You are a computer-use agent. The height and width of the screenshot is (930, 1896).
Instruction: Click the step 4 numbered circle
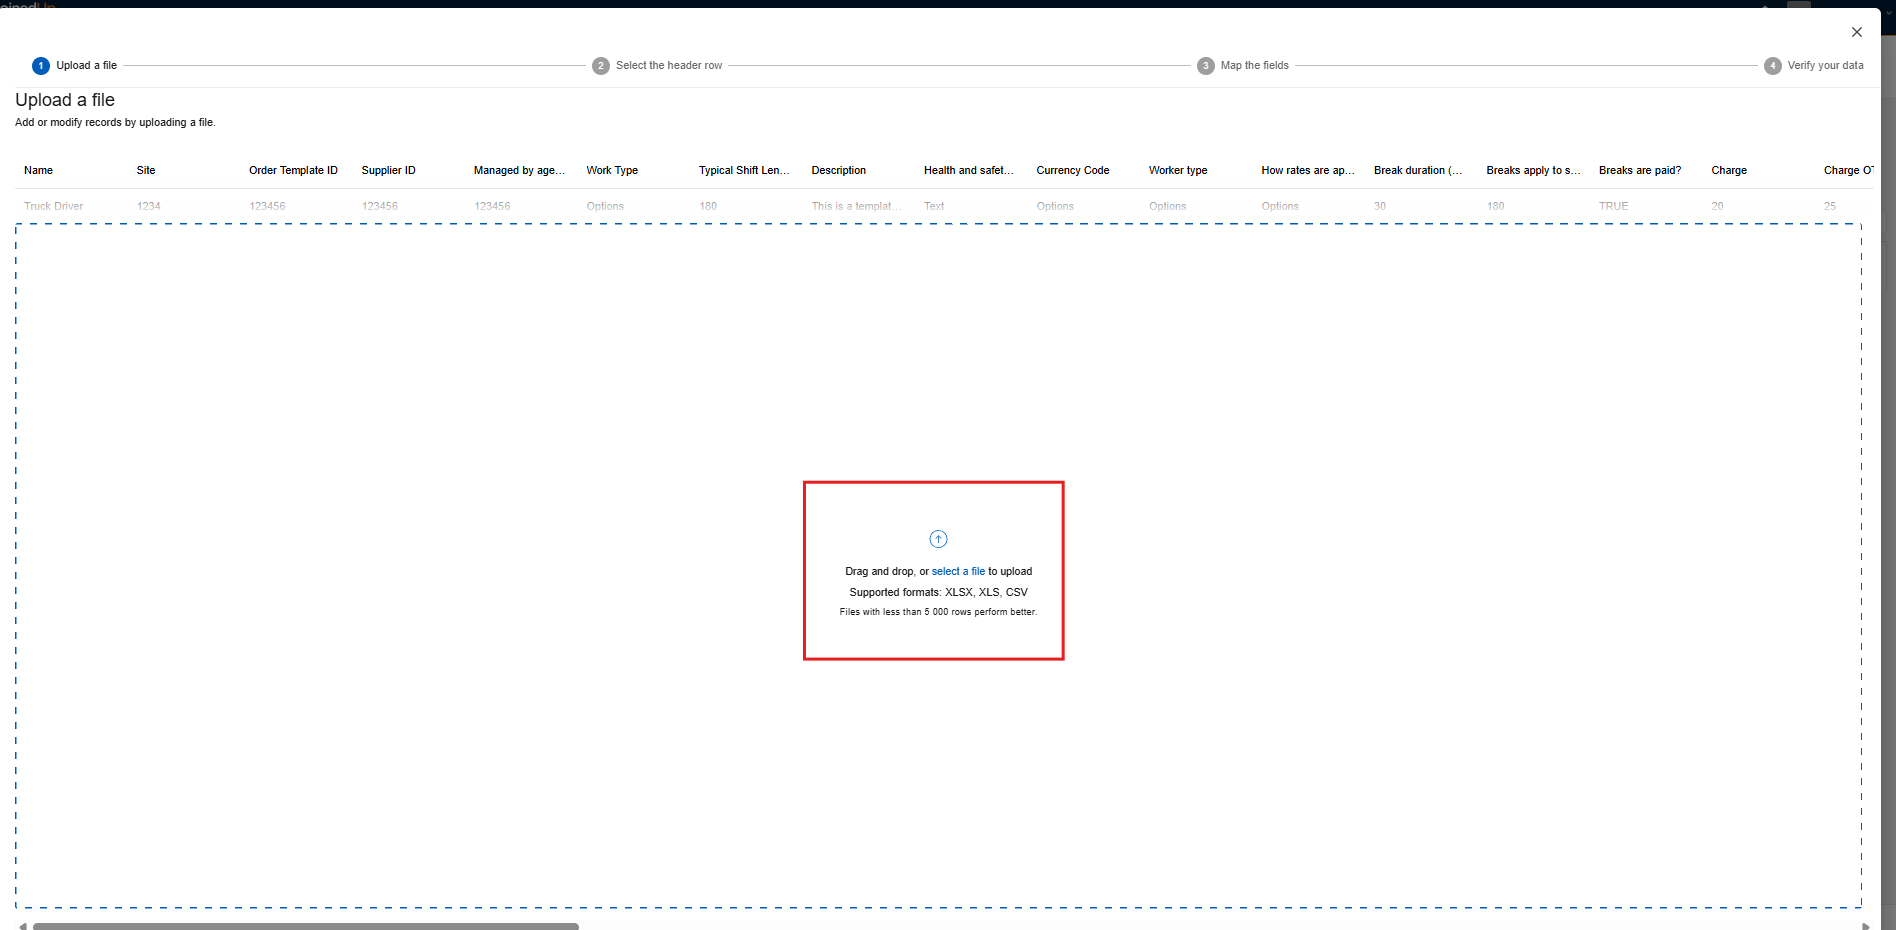click(x=1773, y=66)
